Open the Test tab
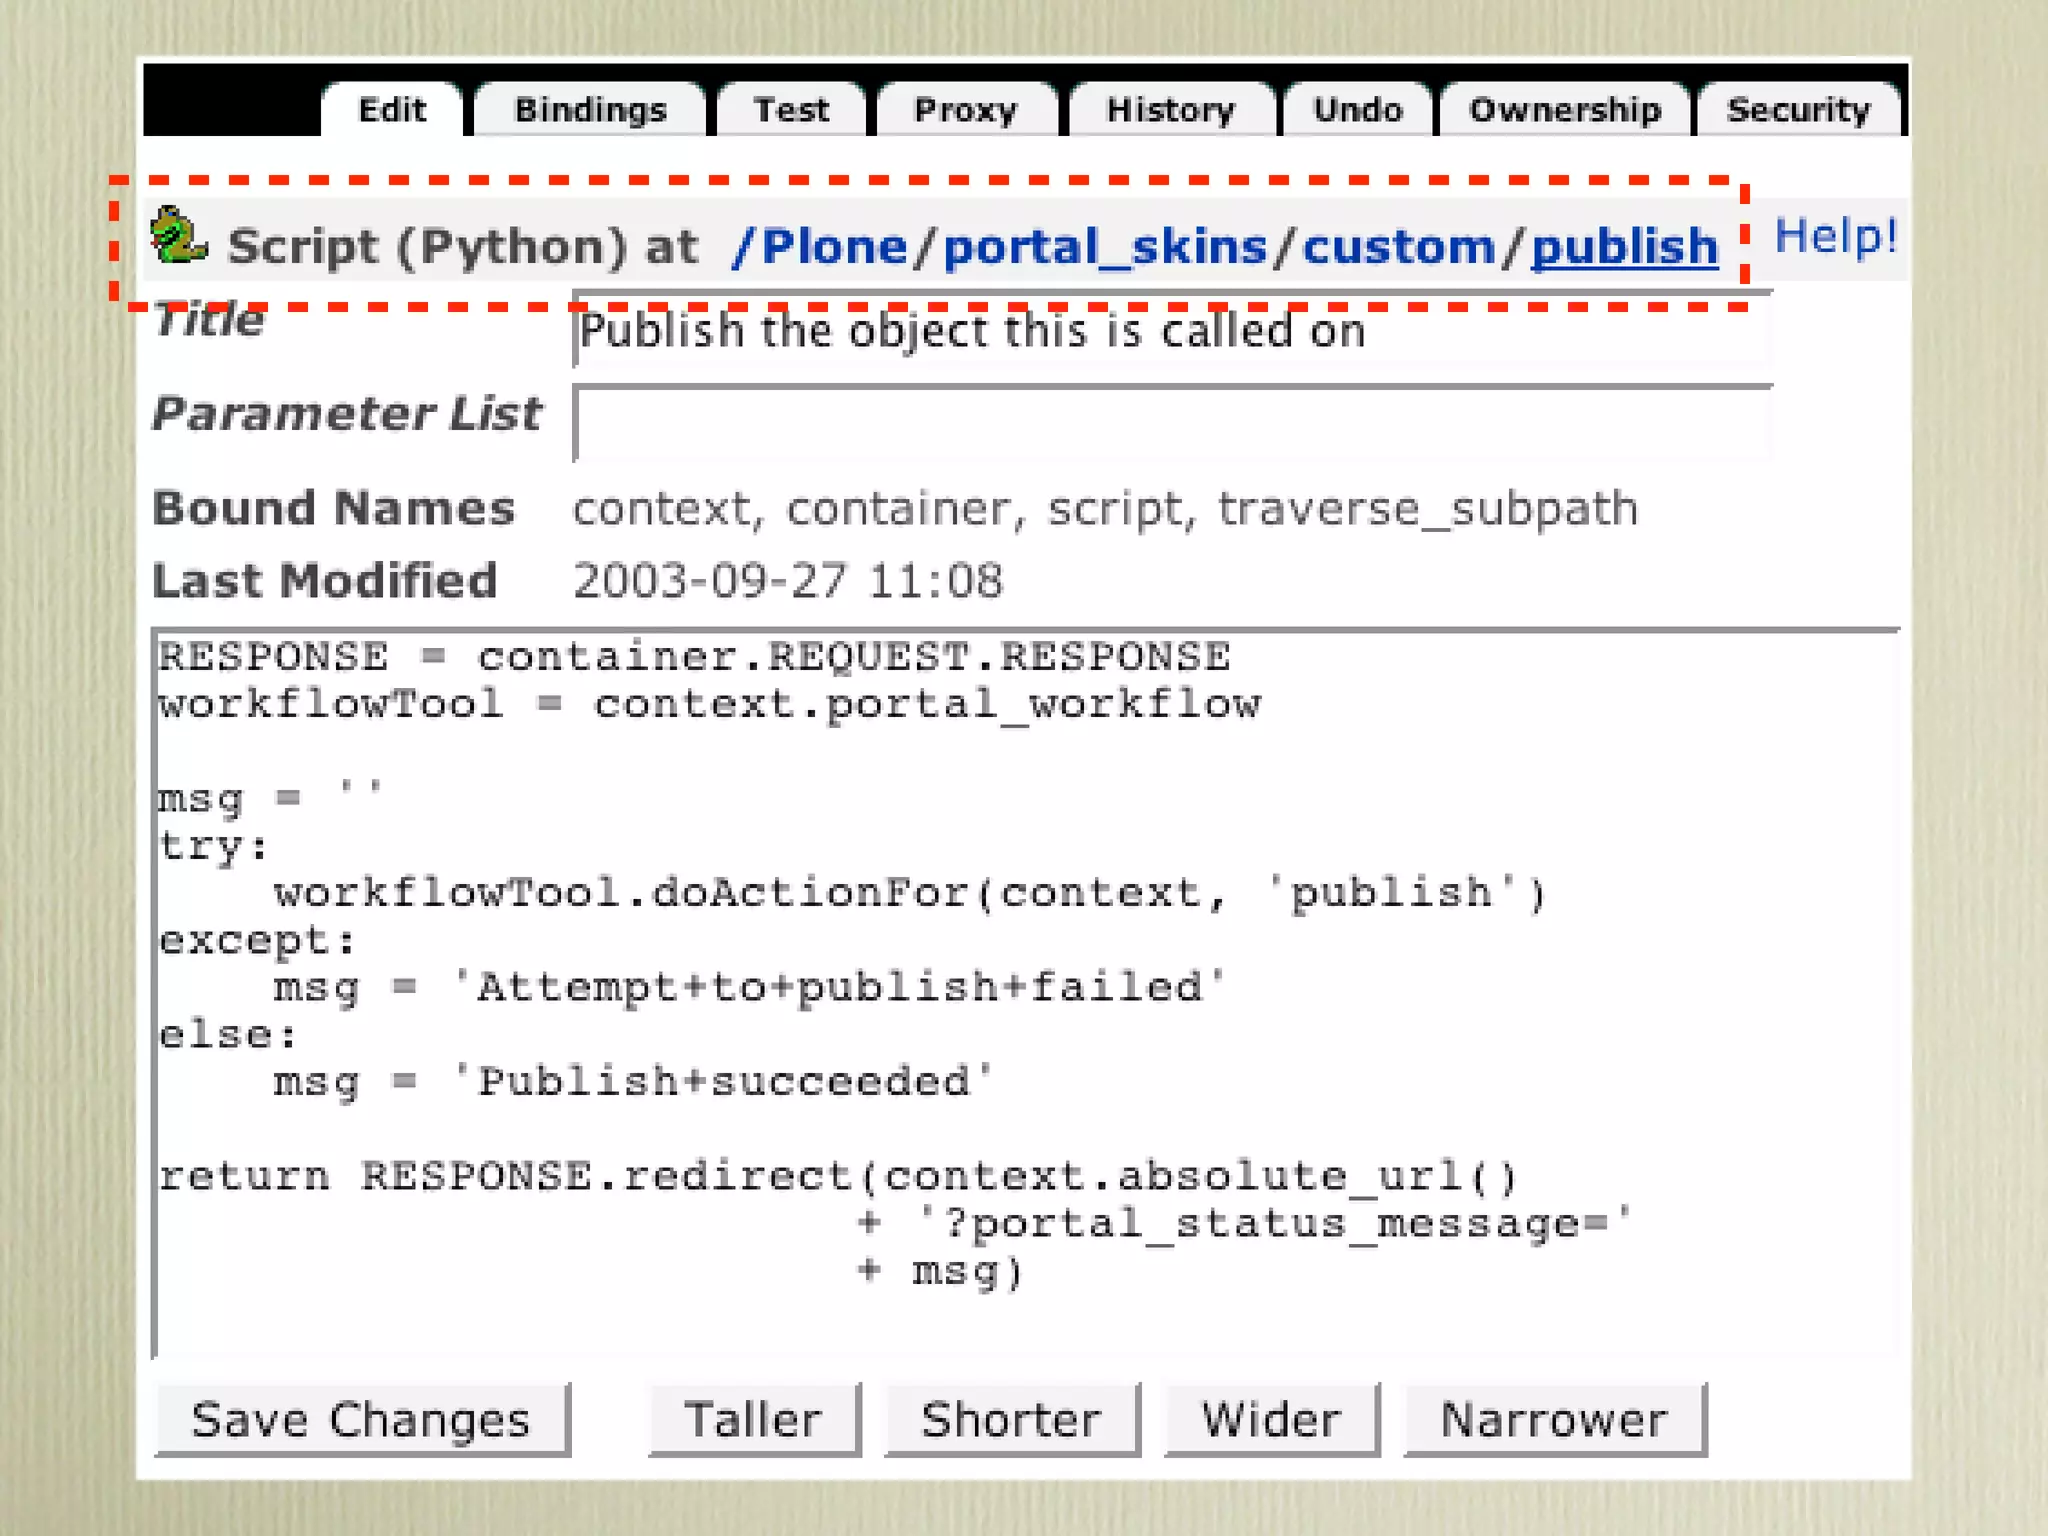The height and width of the screenshot is (1536, 2048). pyautogui.click(x=791, y=110)
